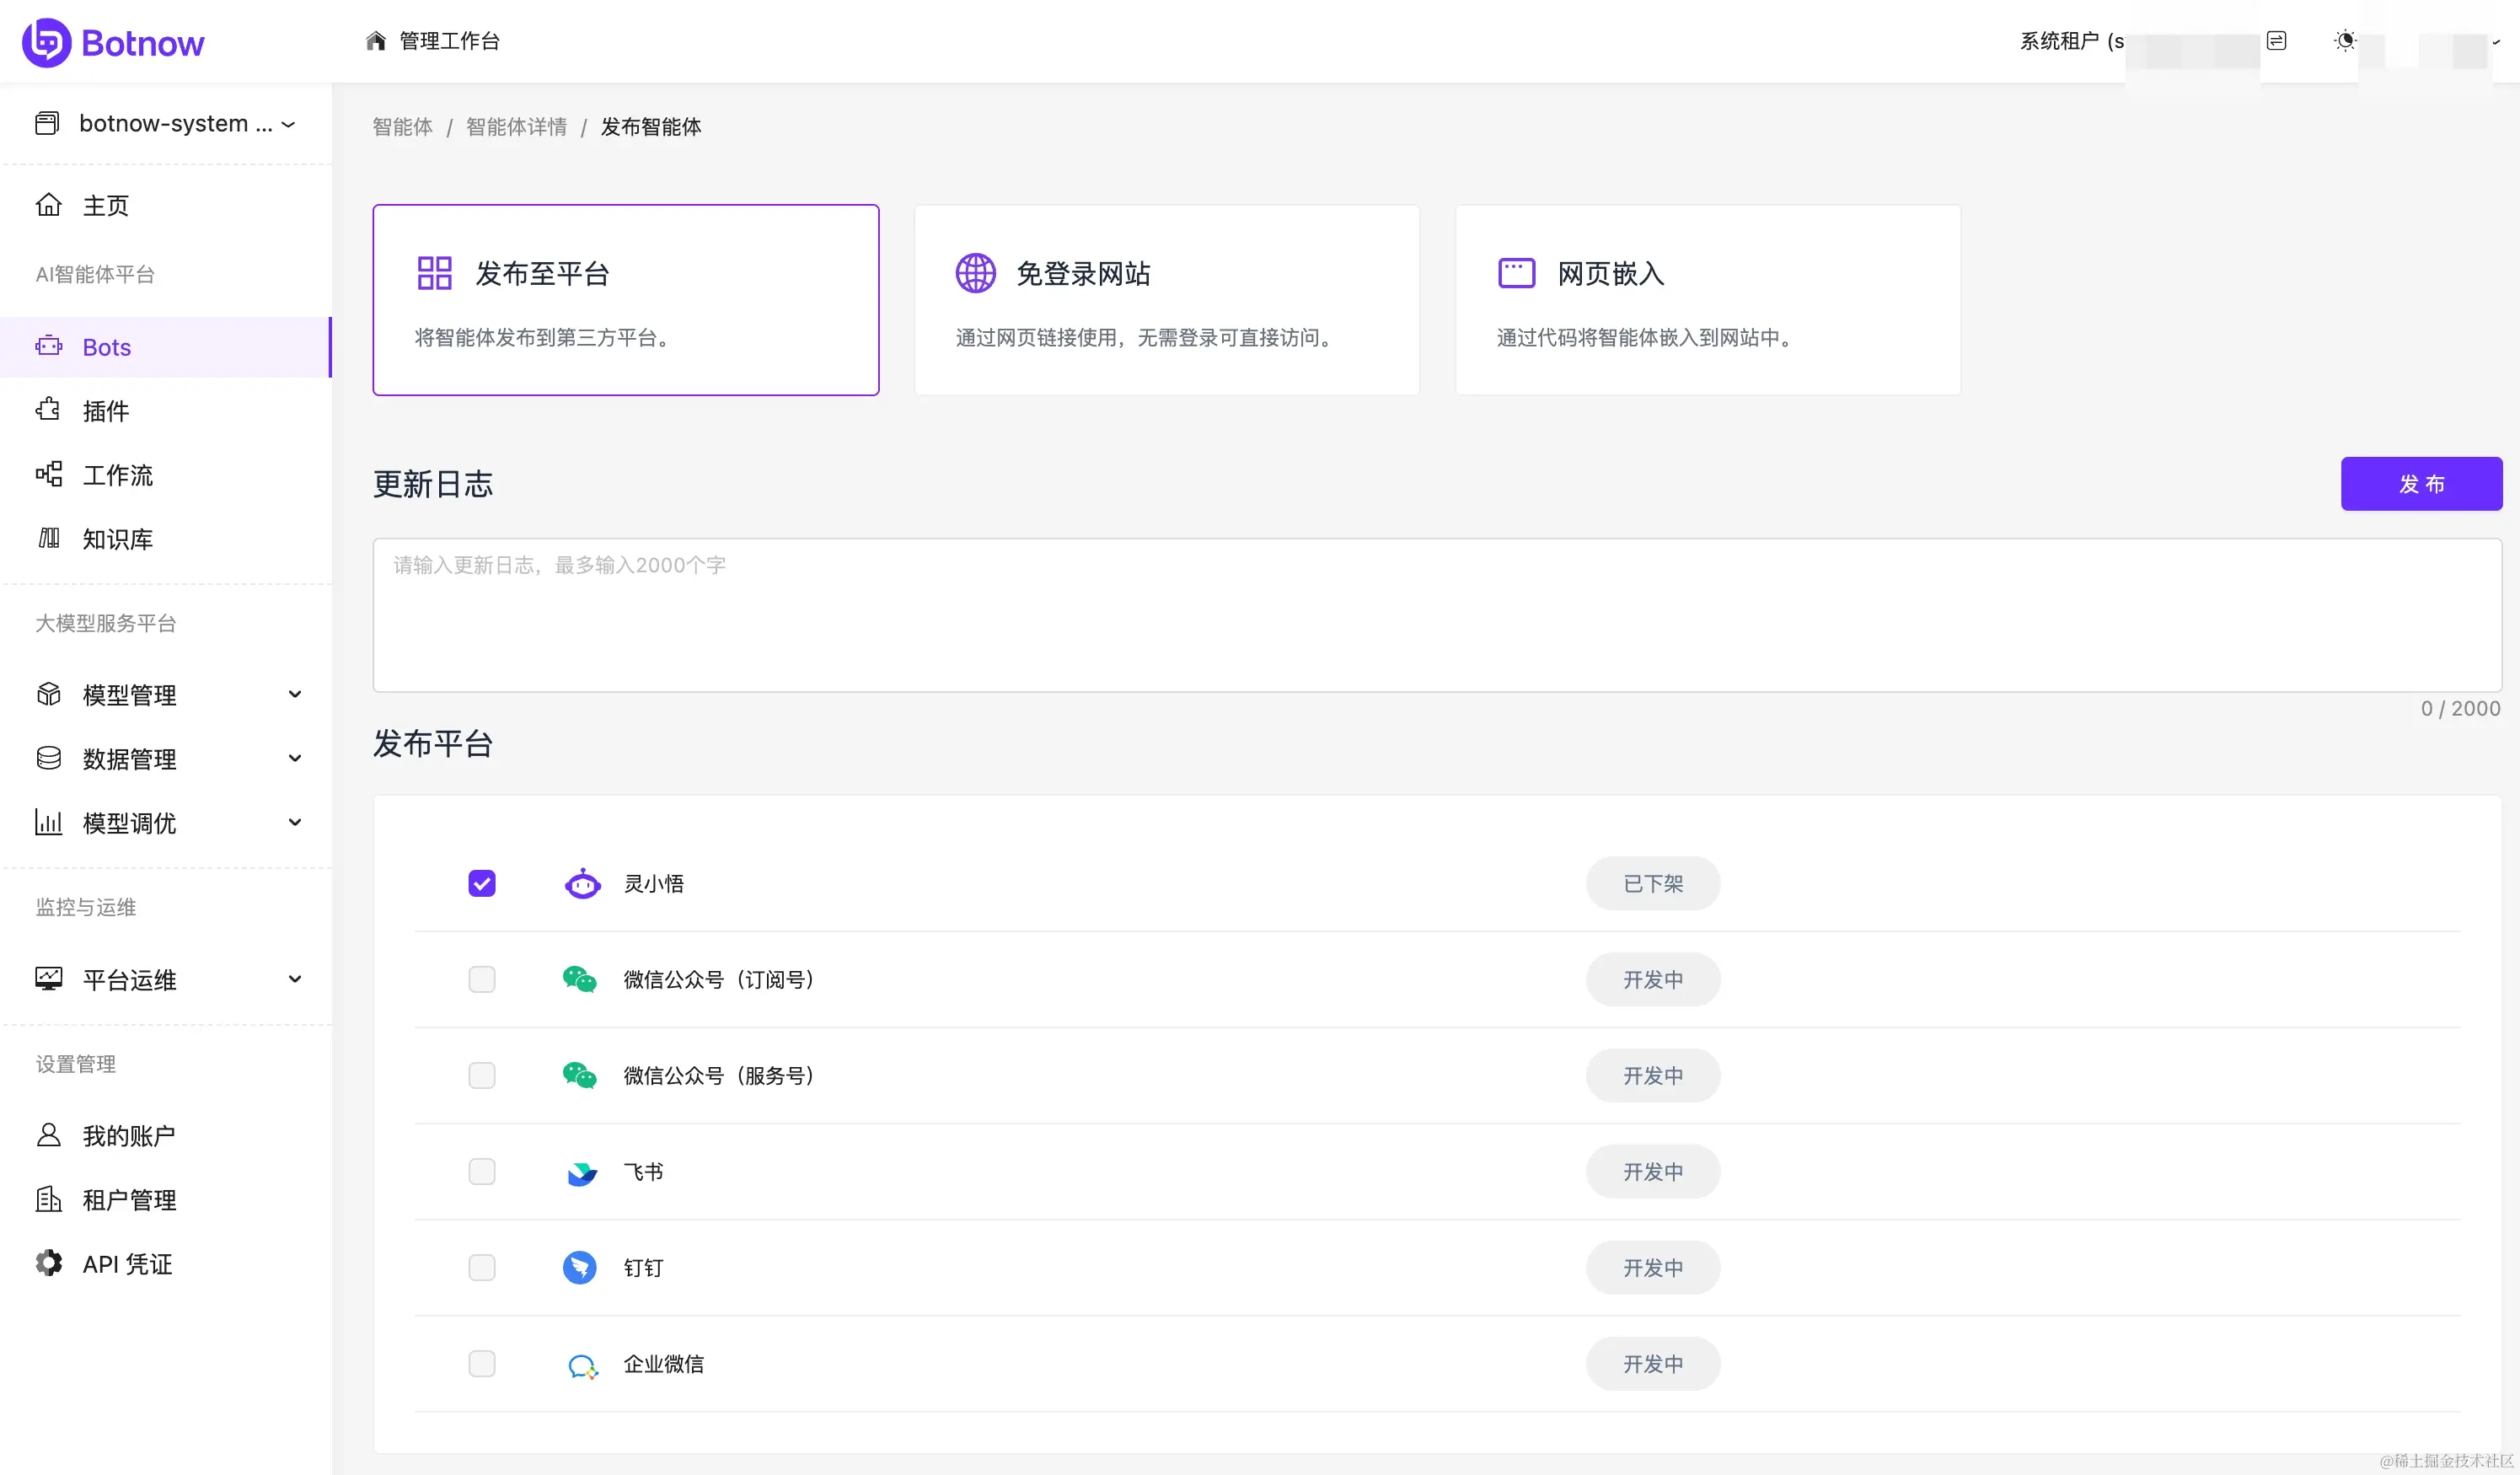Image resolution: width=2520 pixels, height=1475 pixels.
Task: Click the API 凭证 gear icon
Action: pyautogui.click(x=48, y=1263)
